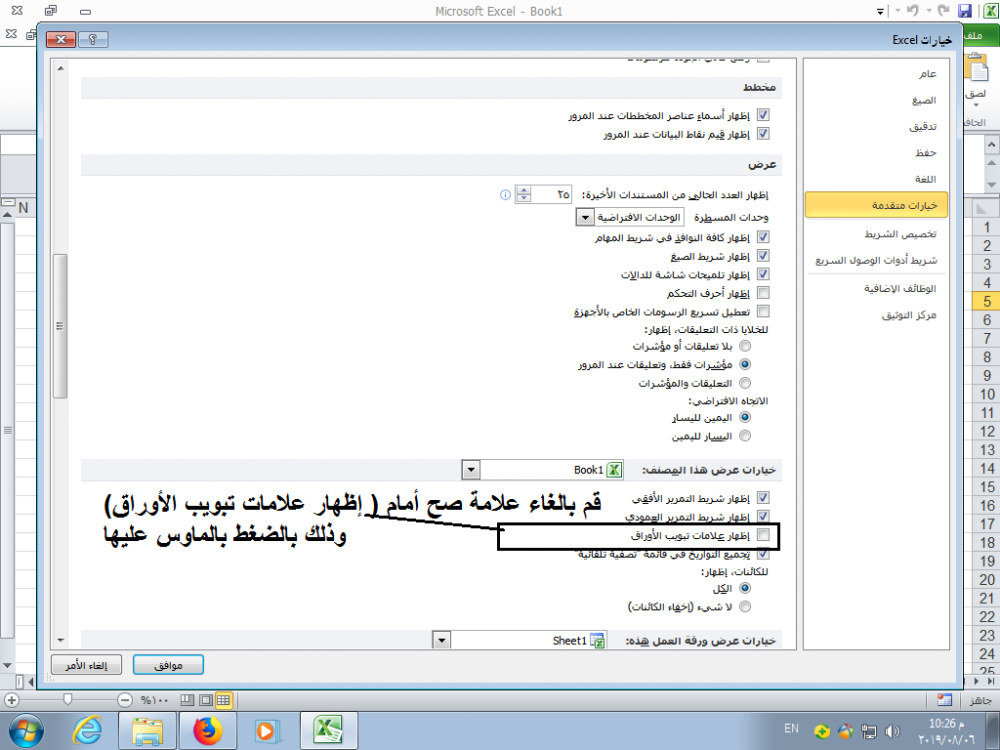The height and width of the screenshot is (750, 1000).
Task: Click the volume speaker icon in the tray
Action: [x=892, y=732]
